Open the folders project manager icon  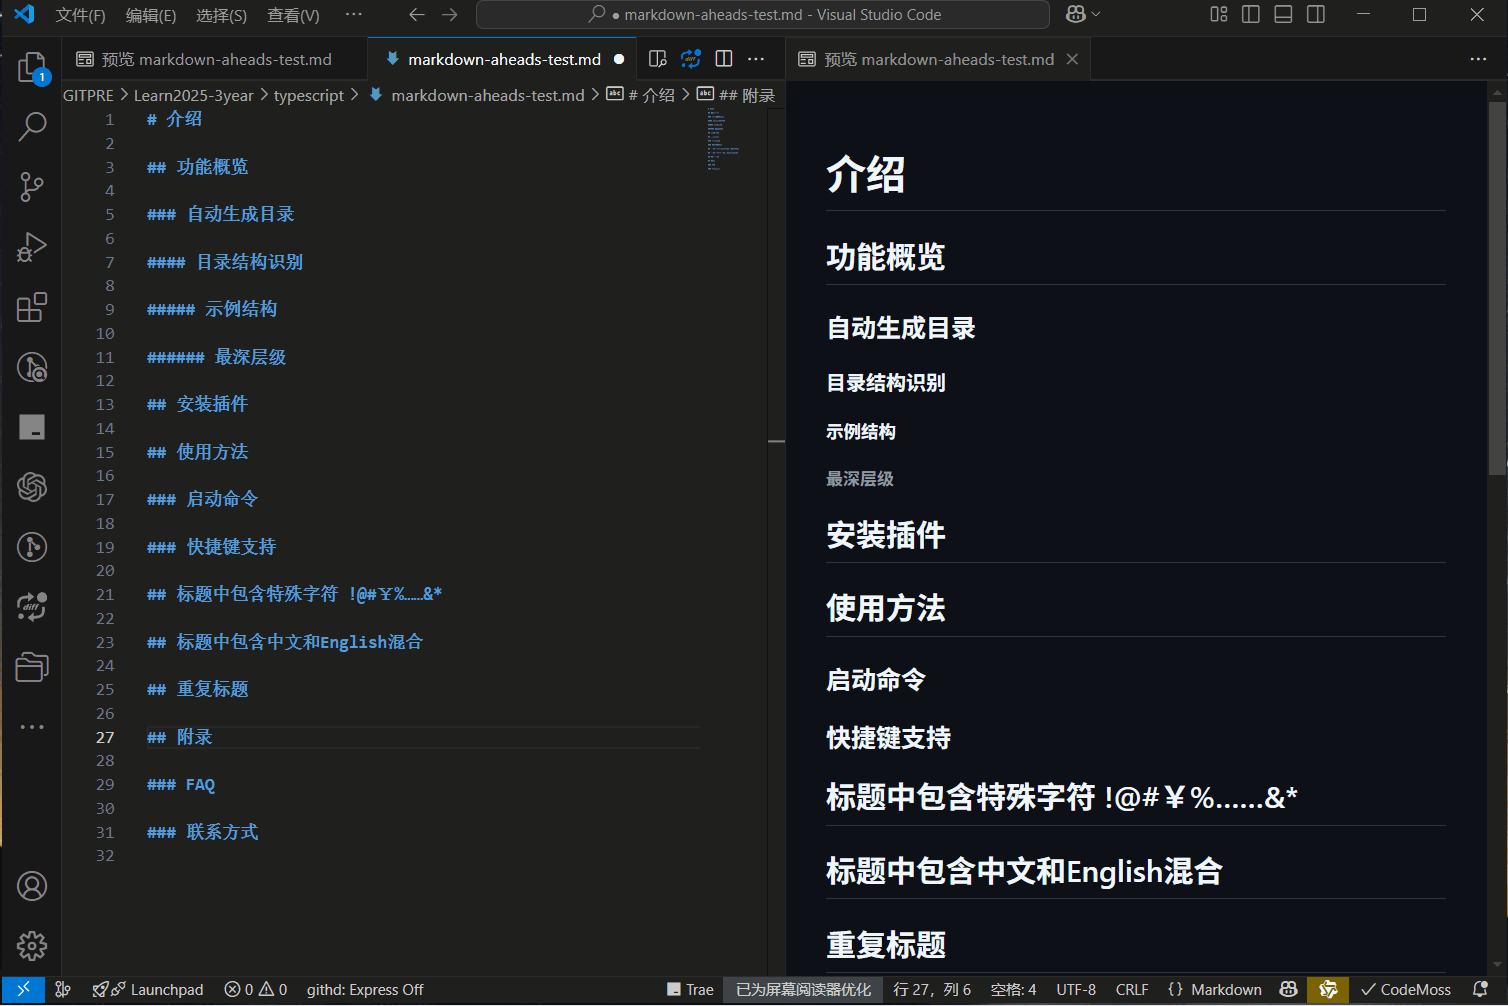[32, 667]
